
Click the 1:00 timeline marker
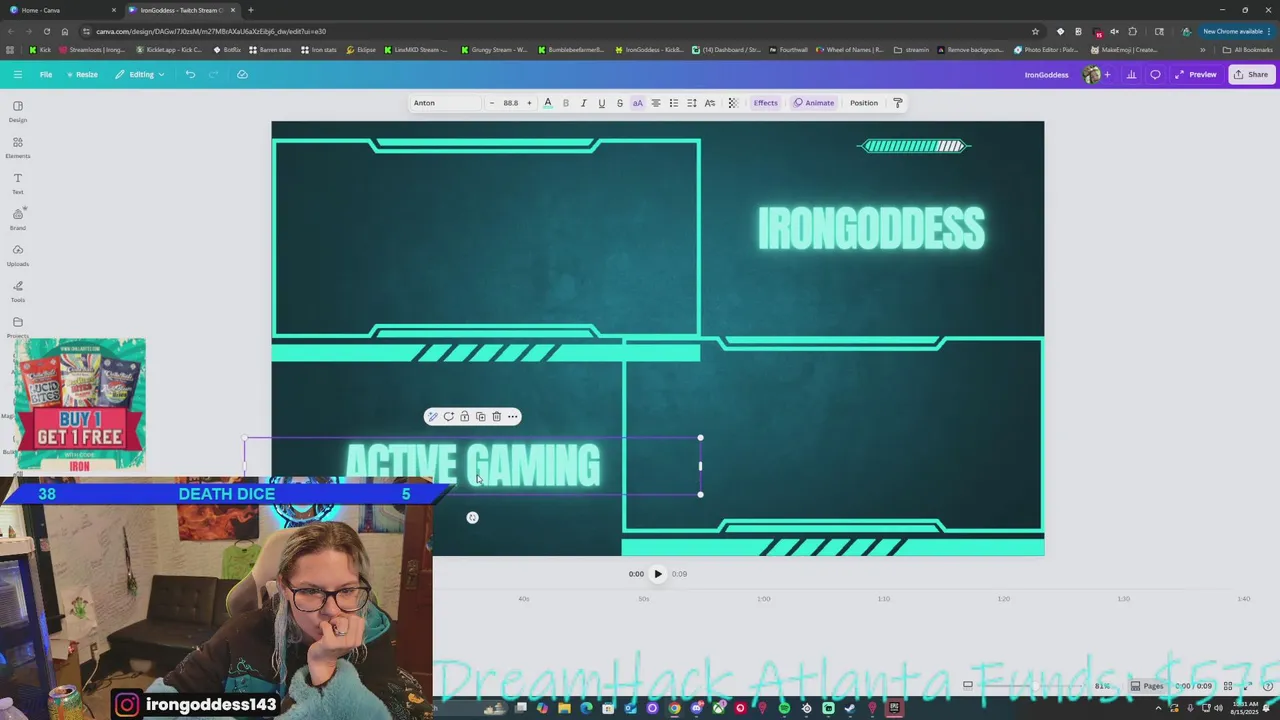(763, 599)
